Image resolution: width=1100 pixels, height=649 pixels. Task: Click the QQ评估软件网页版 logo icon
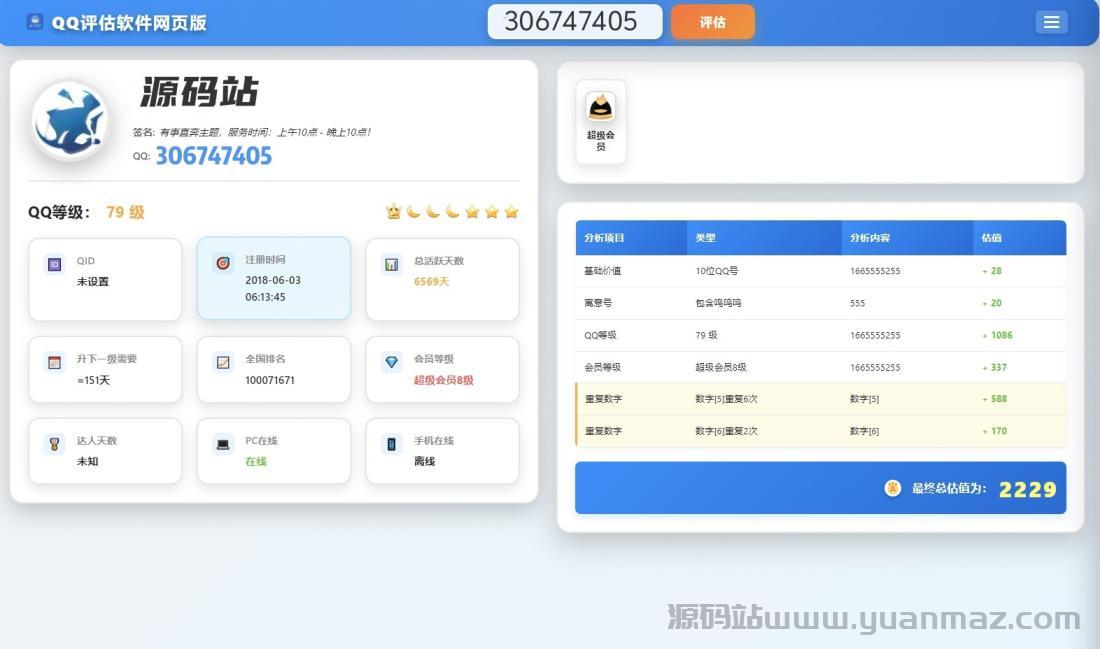click(x=34, y=22)
